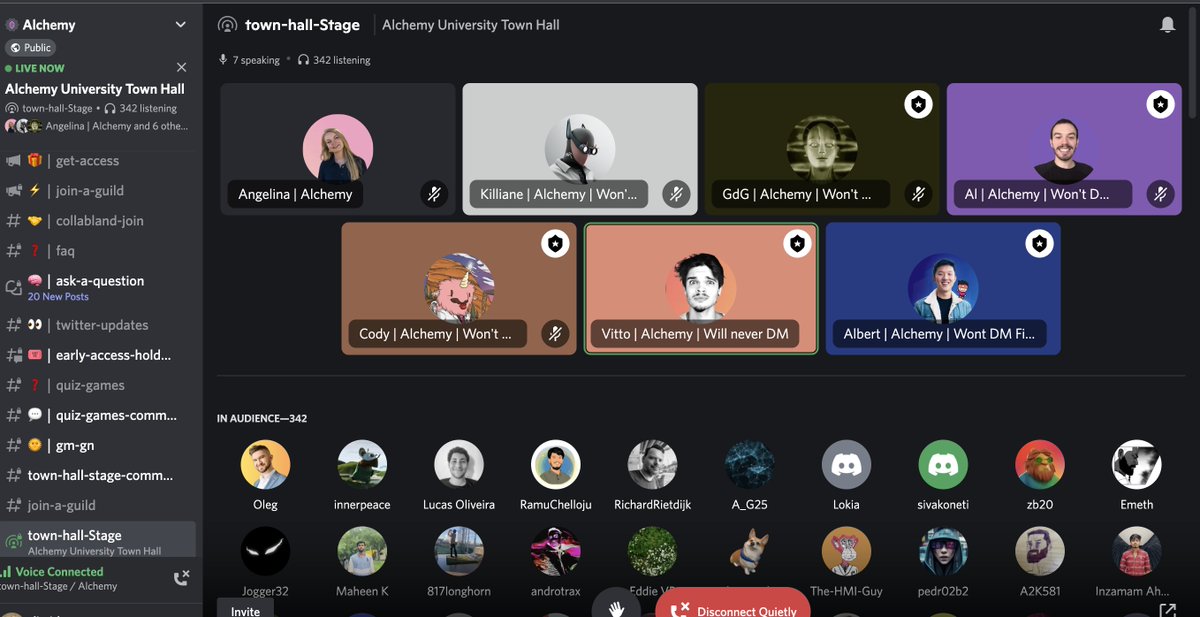Select Angelina's speaker tile
Image resolution: width=1200 pixels, height=617 pixels.
338,149
